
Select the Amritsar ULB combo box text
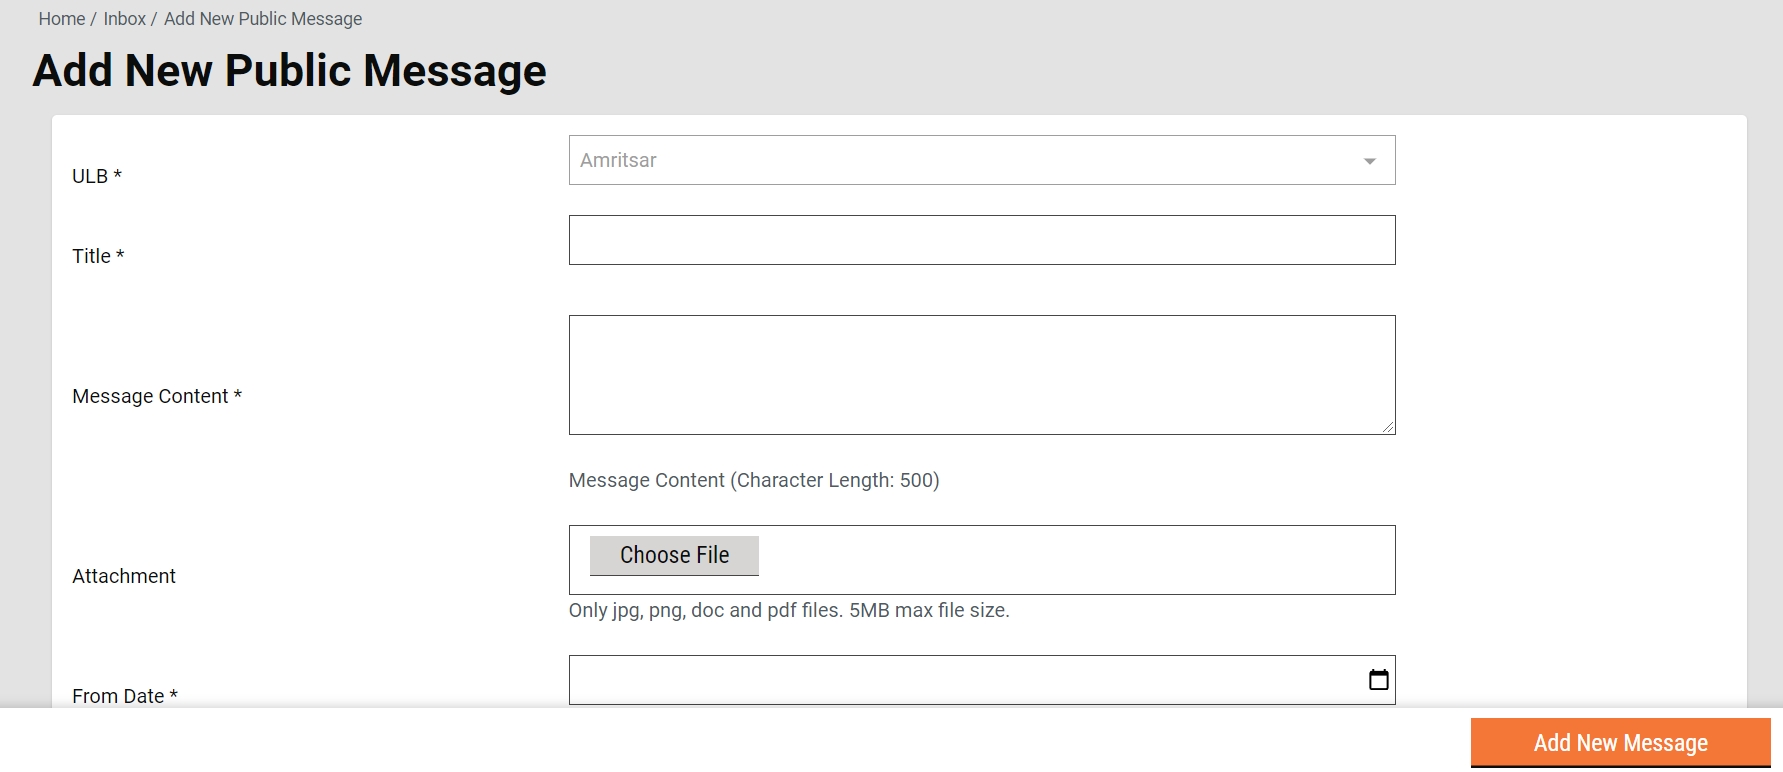pyautogui.click(x=618, y=160)
